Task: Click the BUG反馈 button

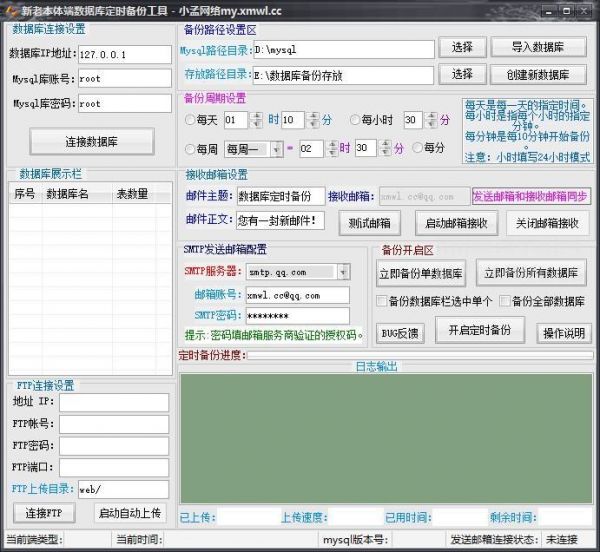Action: tap(400, 333)
